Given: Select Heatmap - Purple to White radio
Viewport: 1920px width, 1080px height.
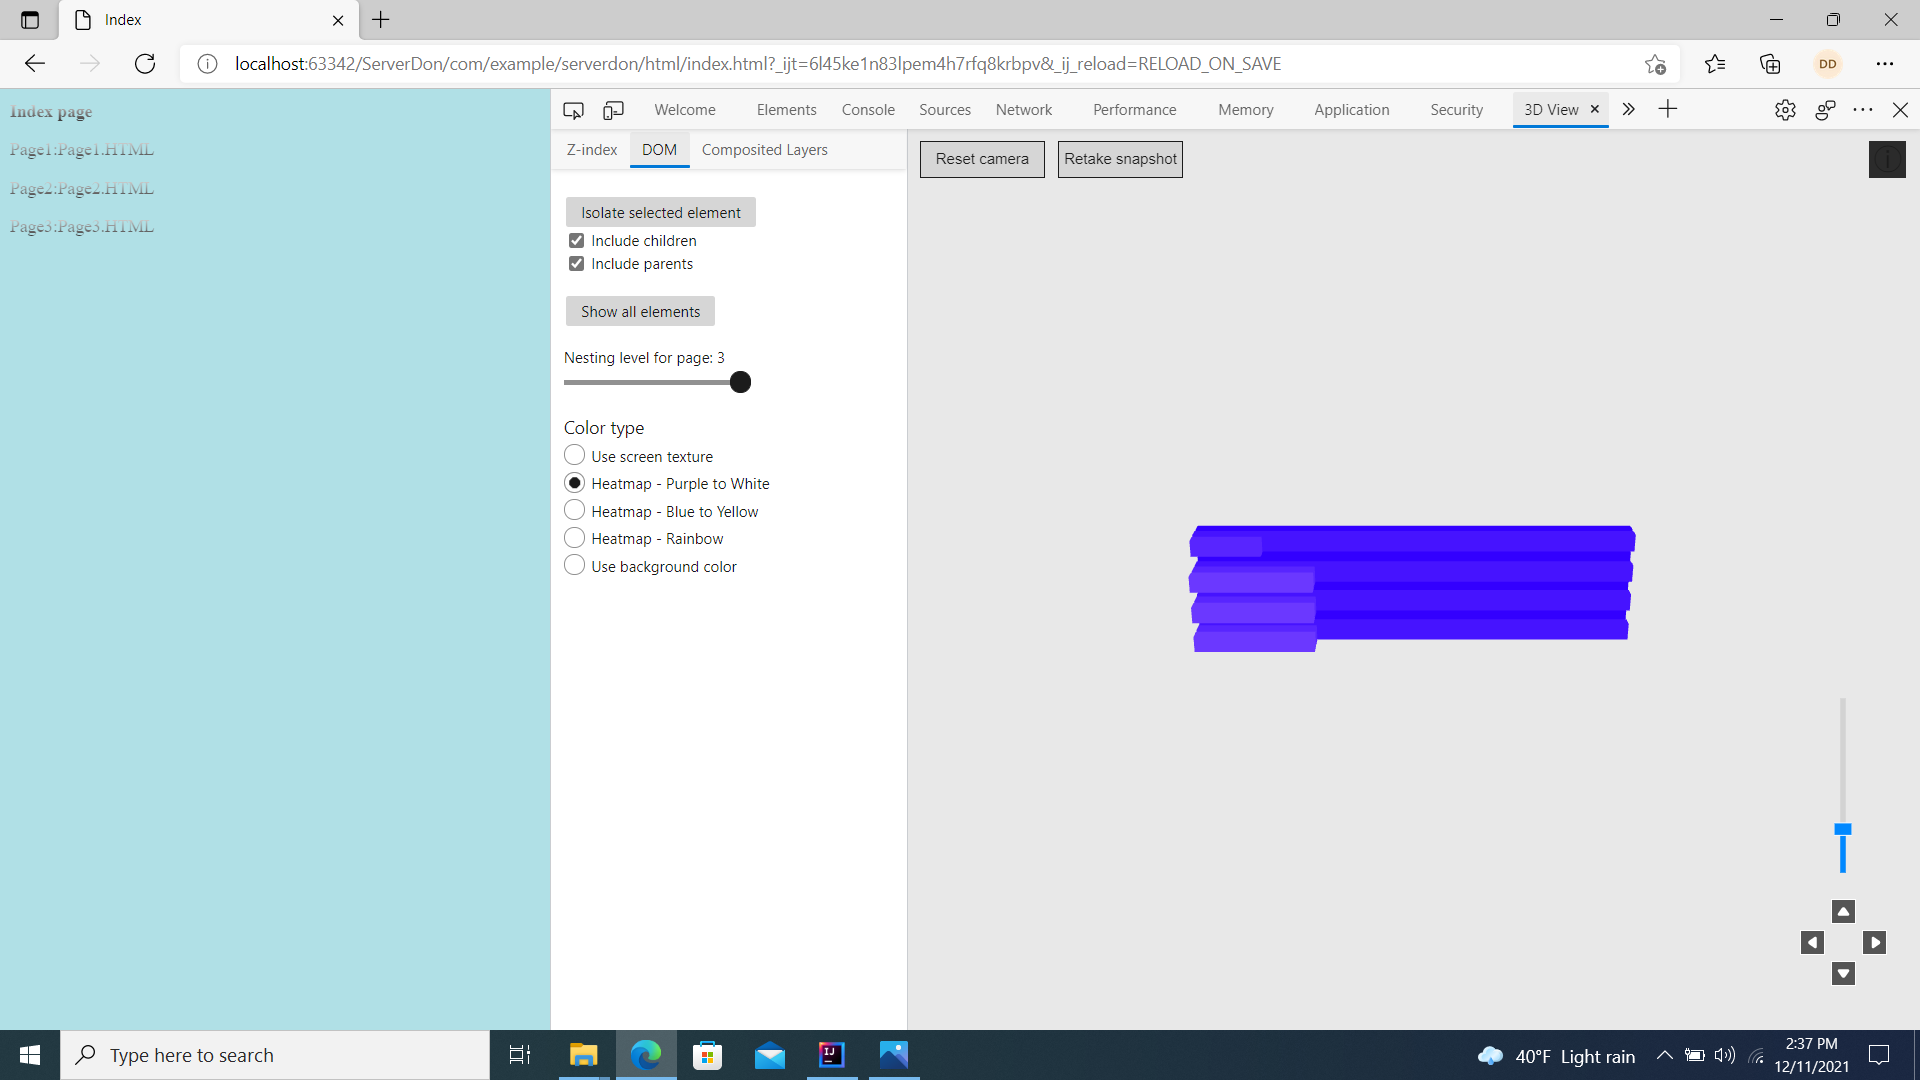Looking at the screenshot, I should pos(574,483).
